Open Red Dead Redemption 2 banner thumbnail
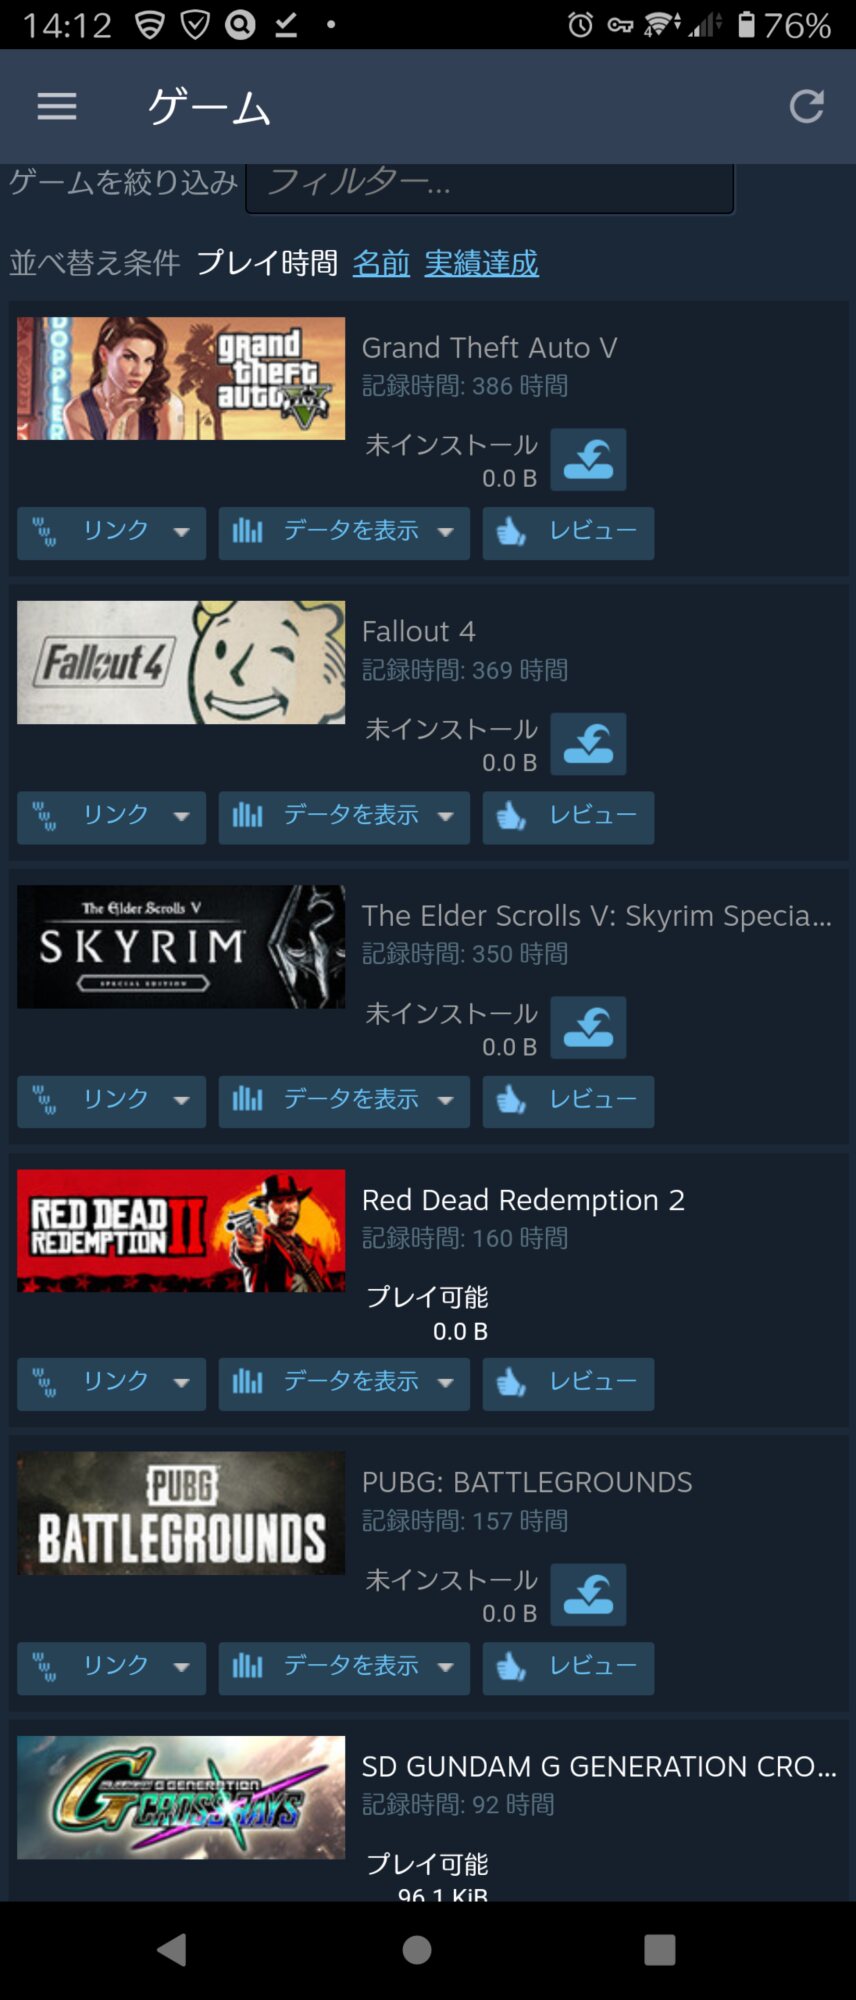Screen dimensions: 856x2000 (x=181, y=1231)
